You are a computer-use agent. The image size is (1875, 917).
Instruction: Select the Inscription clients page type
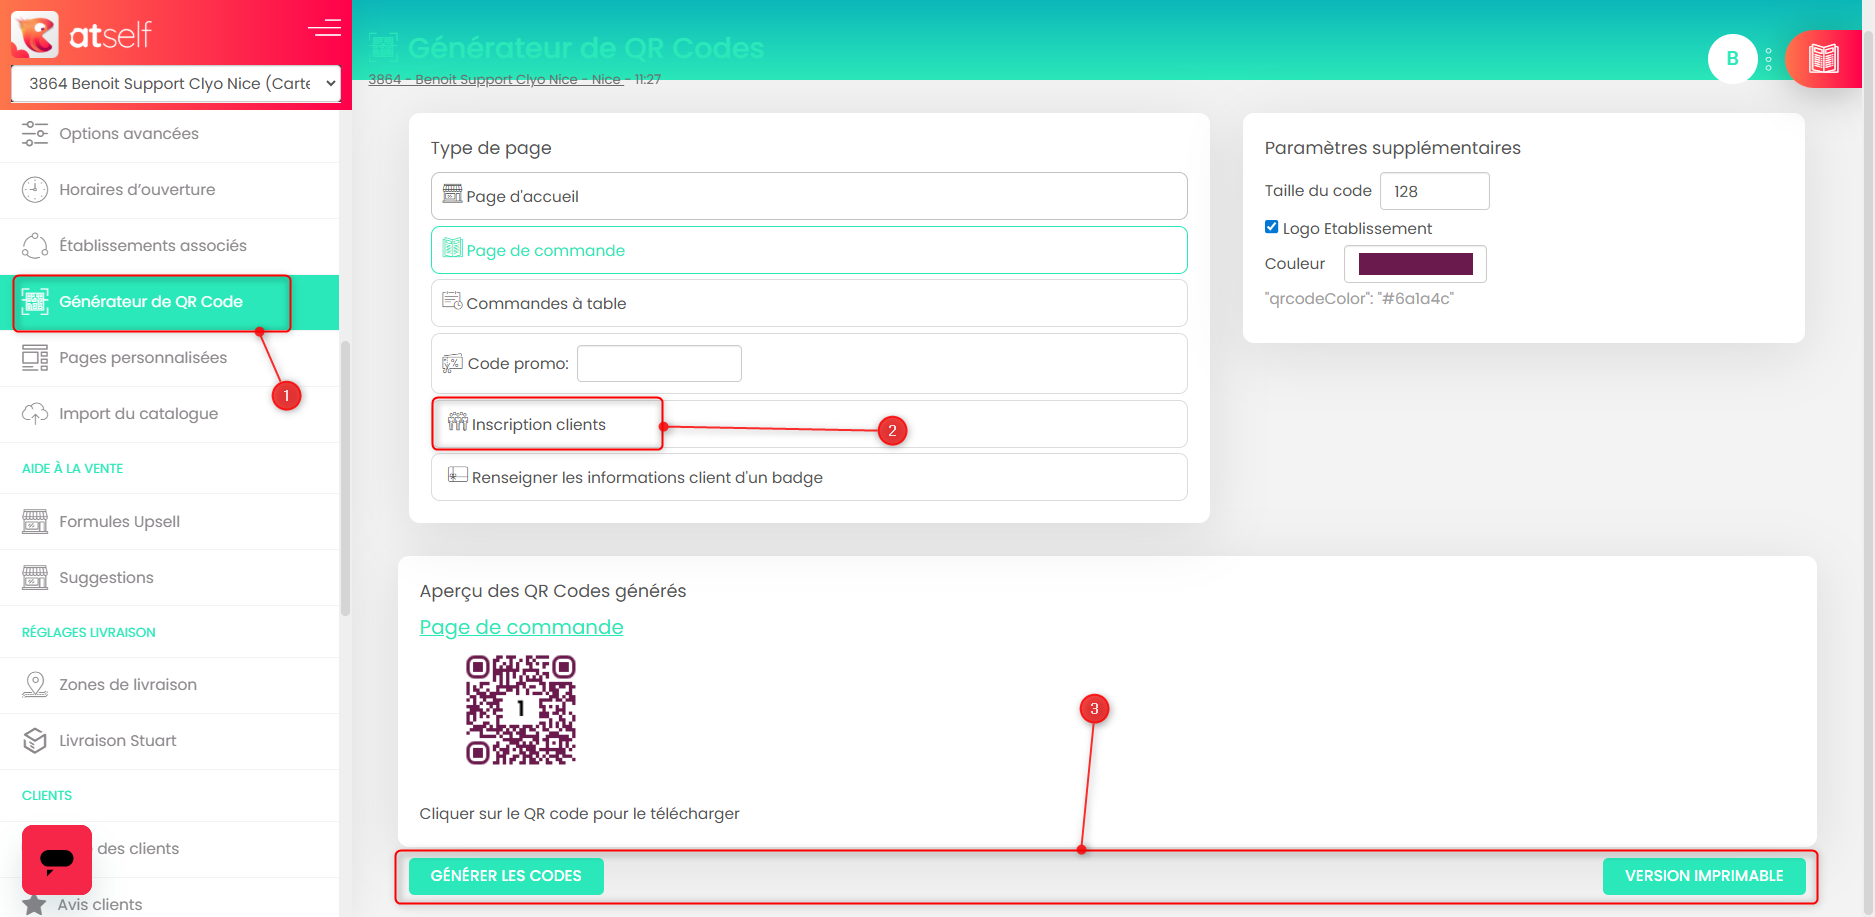[540, 424]
